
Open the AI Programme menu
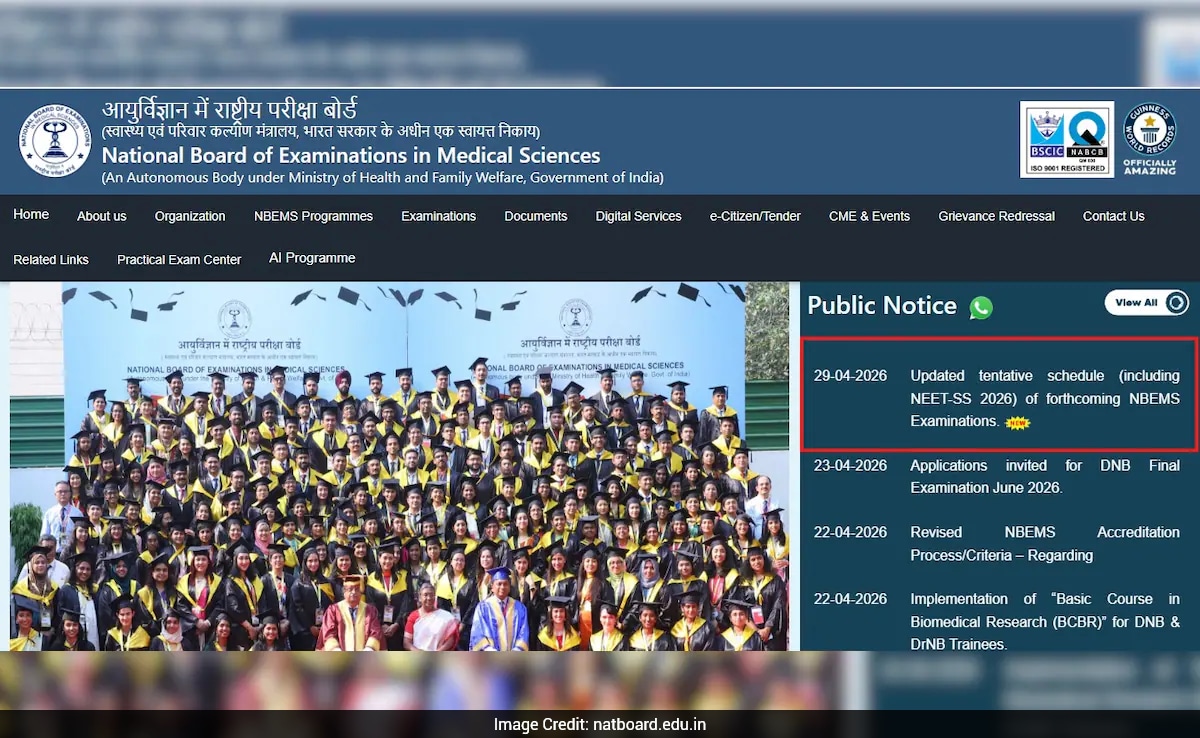tap(312, 258)
